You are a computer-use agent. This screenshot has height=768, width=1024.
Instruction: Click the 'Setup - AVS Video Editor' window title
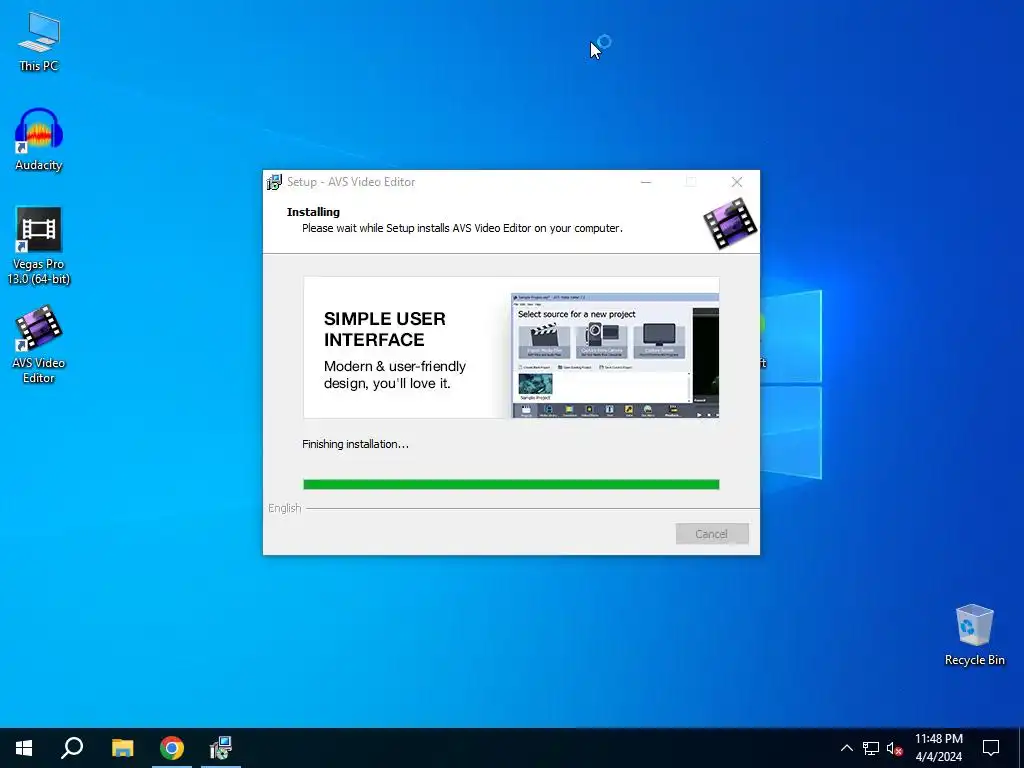pos(351,182)
